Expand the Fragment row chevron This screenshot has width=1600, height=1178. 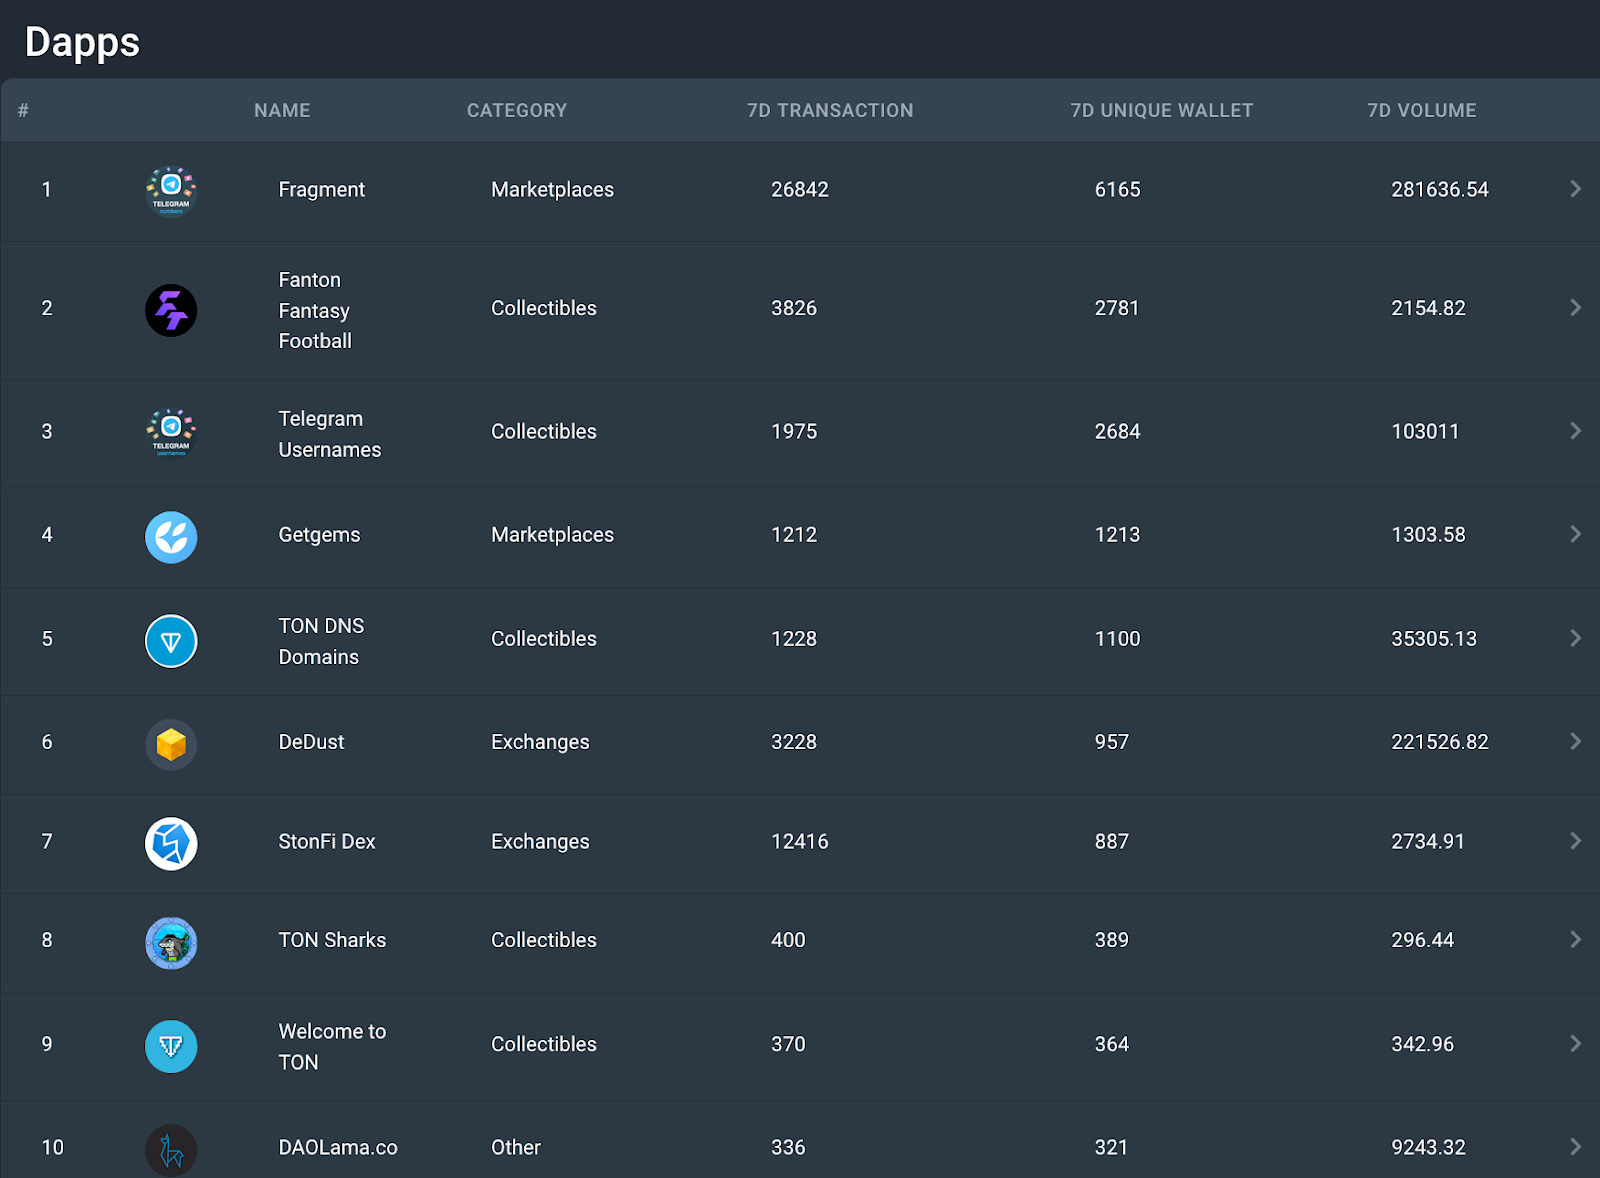click(1575, 189)
